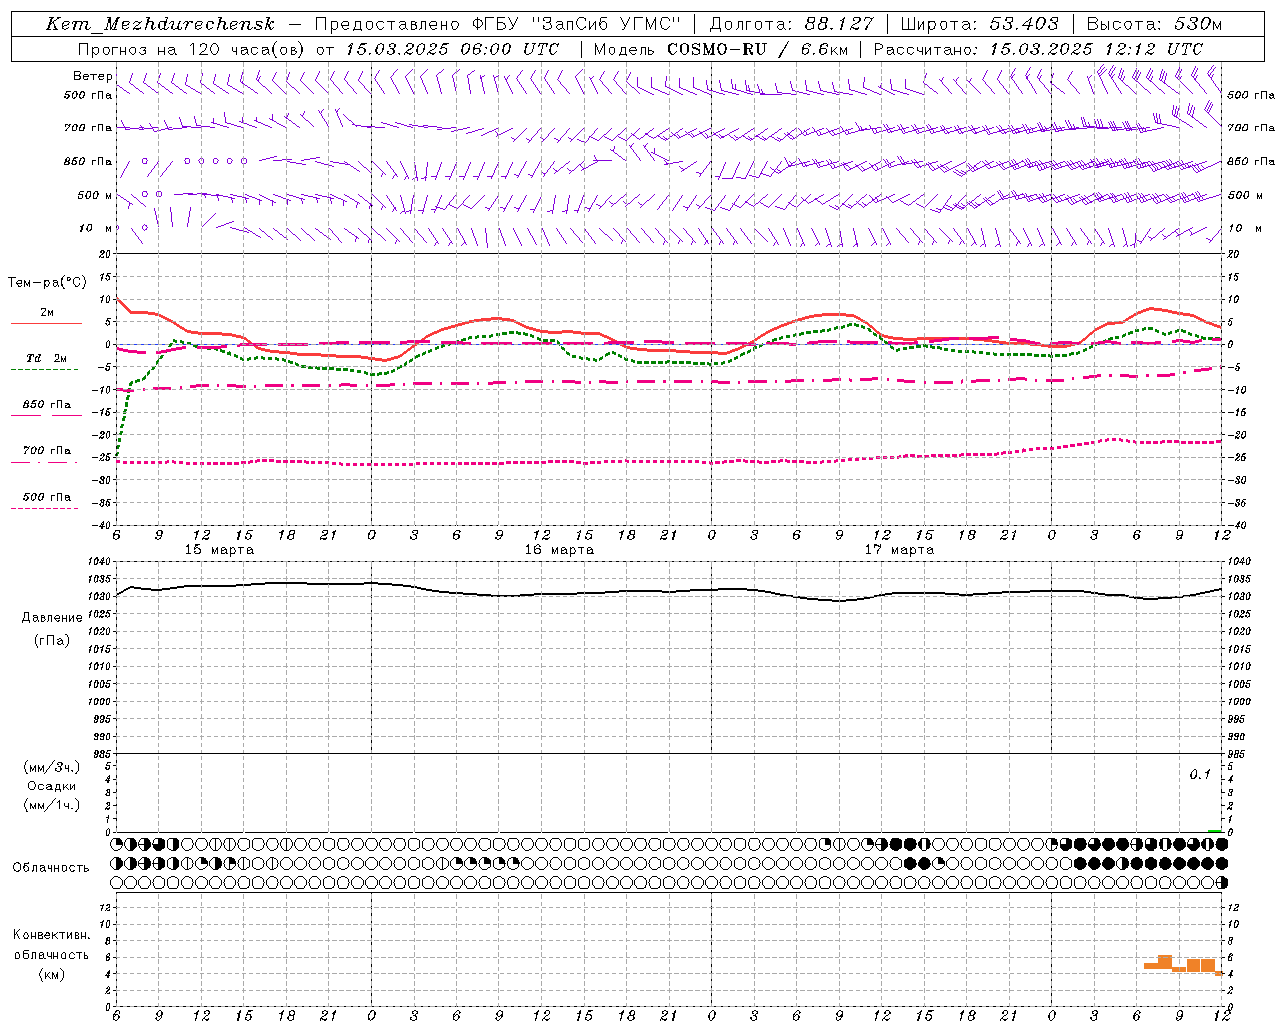Click the 0.1 precipitation amount value
Image resolution: width=1280 pixels, height=1024 pixels.
(1200, 775)
